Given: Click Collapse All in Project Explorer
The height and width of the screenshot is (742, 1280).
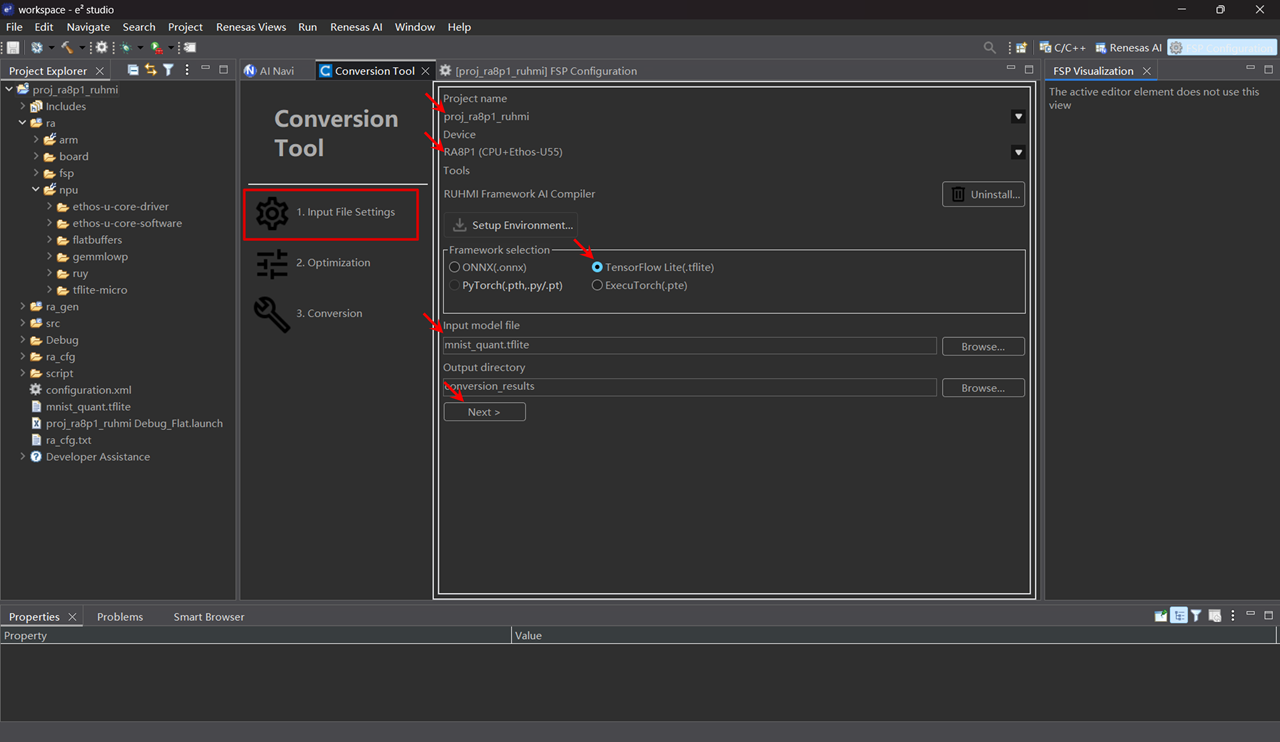Looking at the screenshot, I should pyautogui.click(x=133, y=70).
